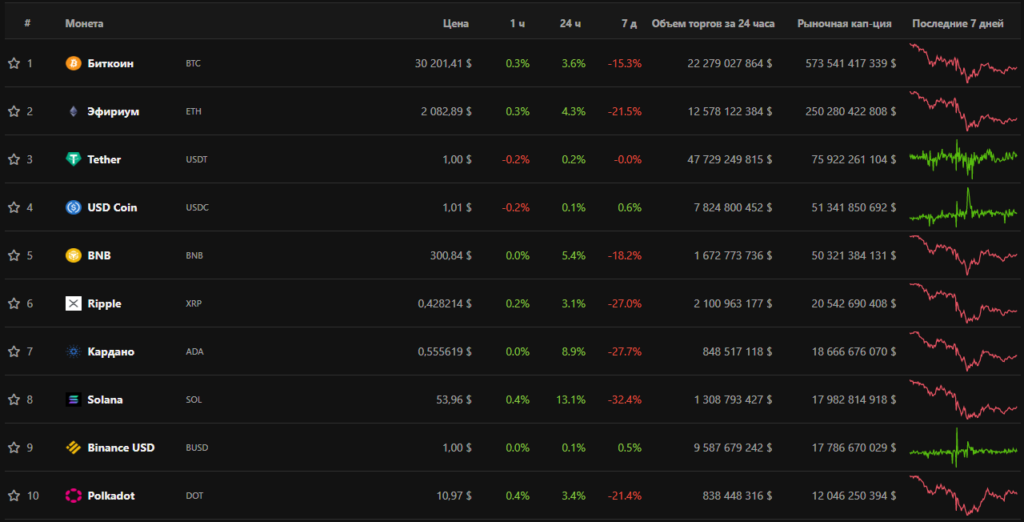View Ripple's 7-day sparkline chart
The width and height of the screenshot is (1024, 522).
(x=963, y=303)
